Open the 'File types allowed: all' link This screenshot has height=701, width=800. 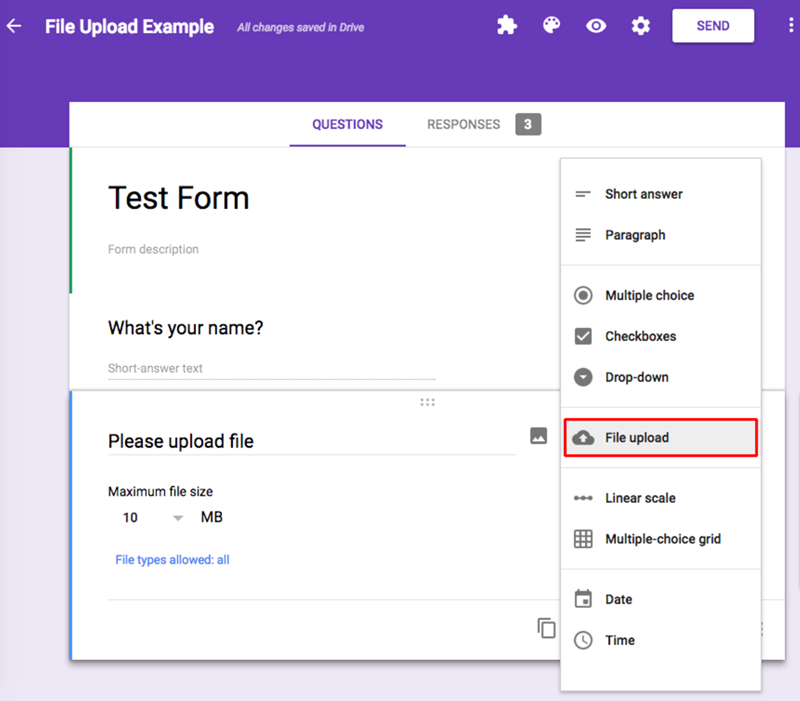pyautogui.click(x=172, y=560)
